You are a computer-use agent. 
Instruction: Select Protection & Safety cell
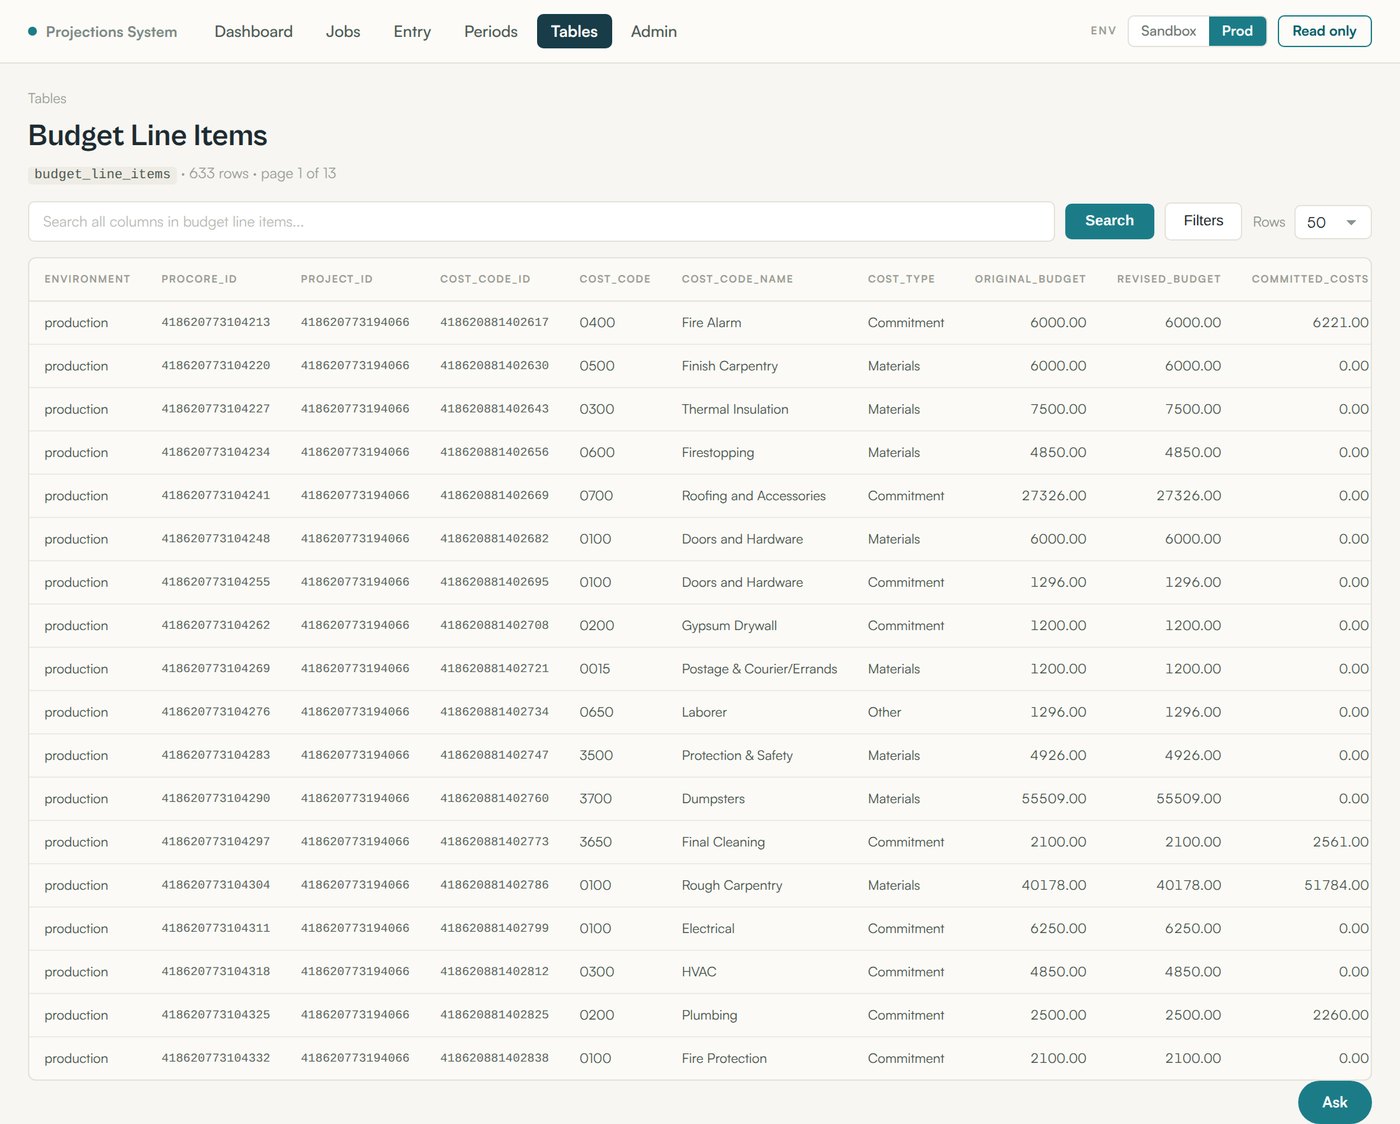[737, 756]
